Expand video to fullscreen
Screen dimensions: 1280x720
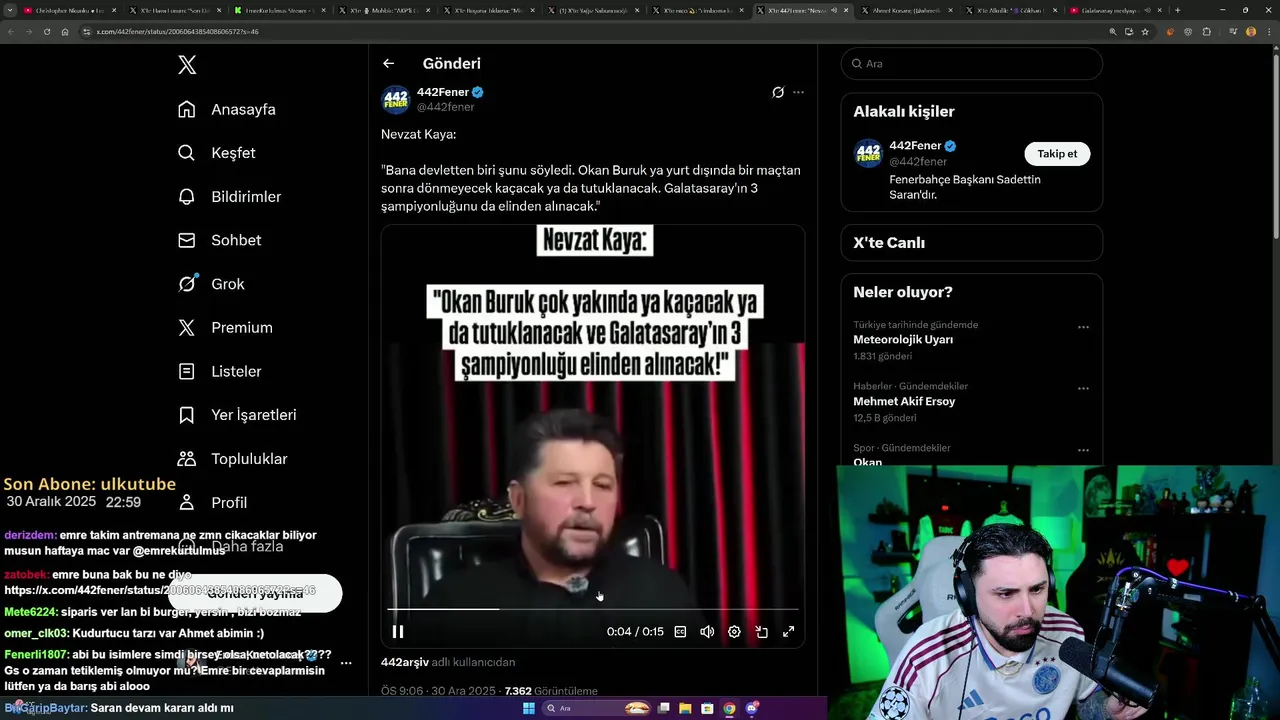click(788, 631)
